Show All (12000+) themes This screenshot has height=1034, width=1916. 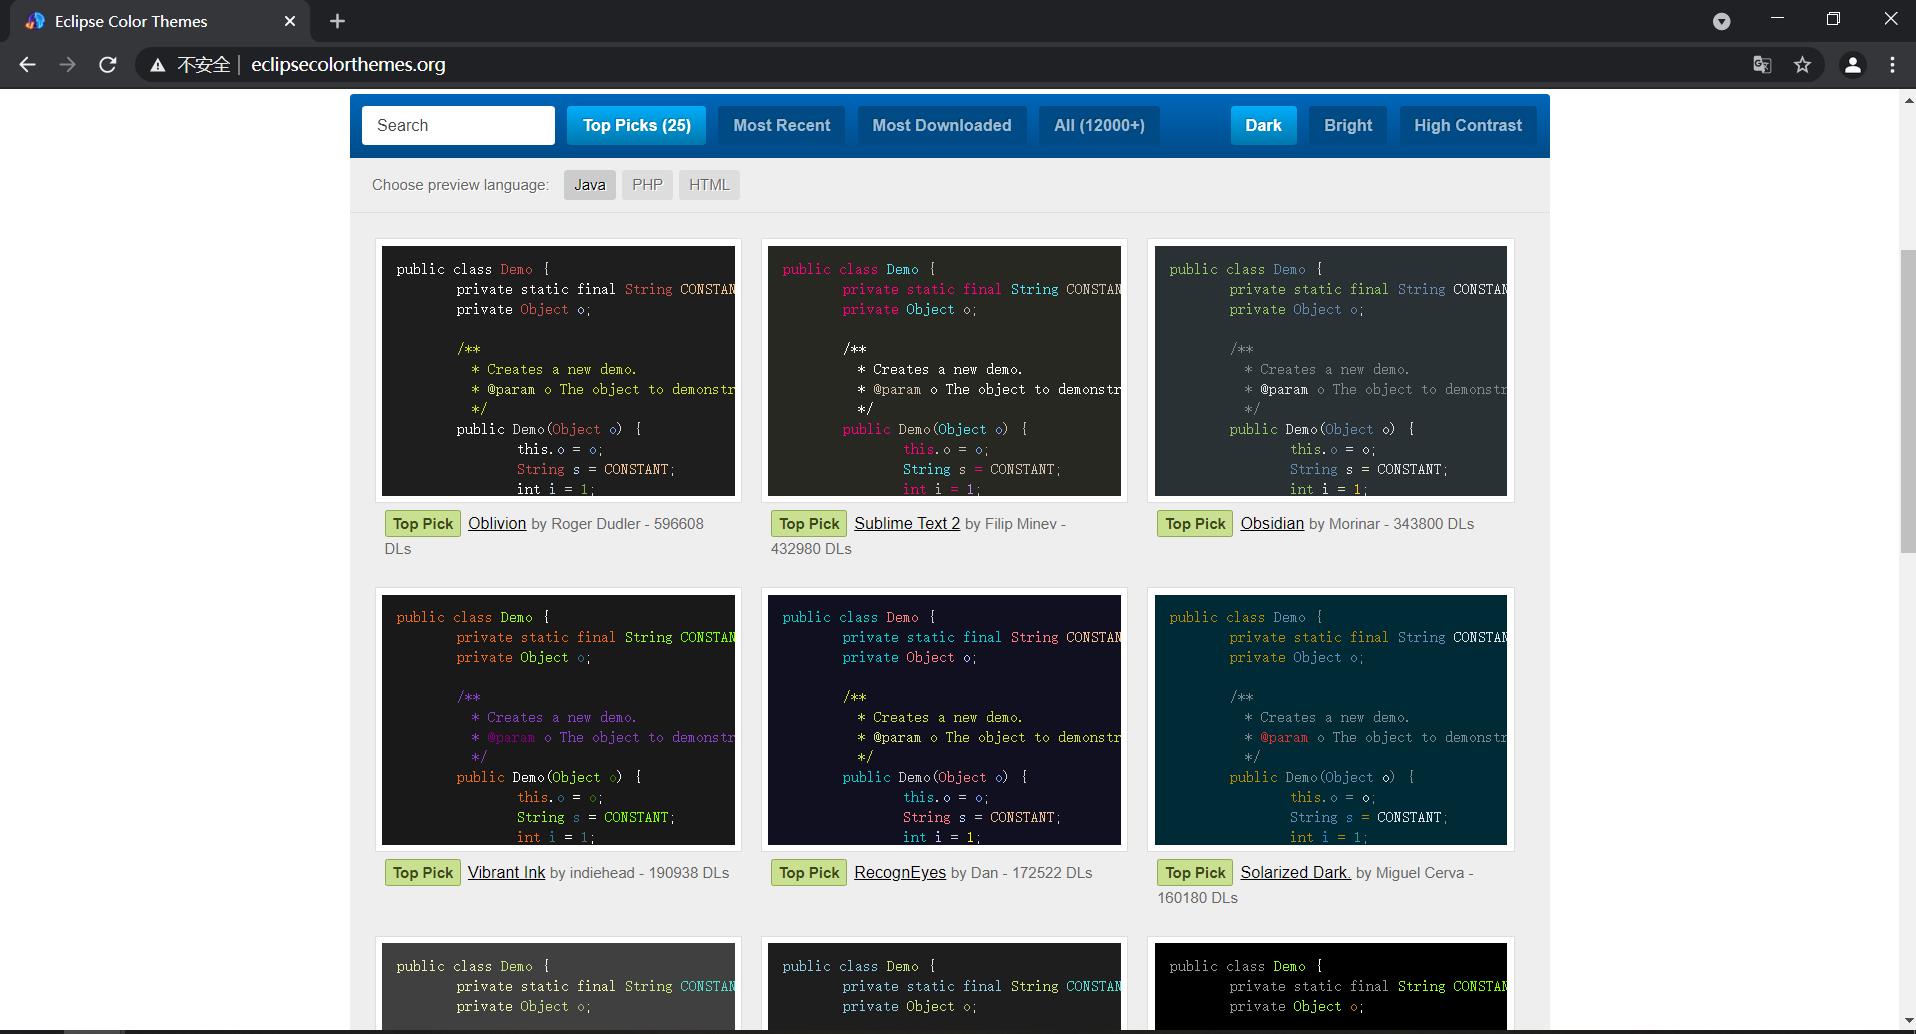pos(1099,125)
